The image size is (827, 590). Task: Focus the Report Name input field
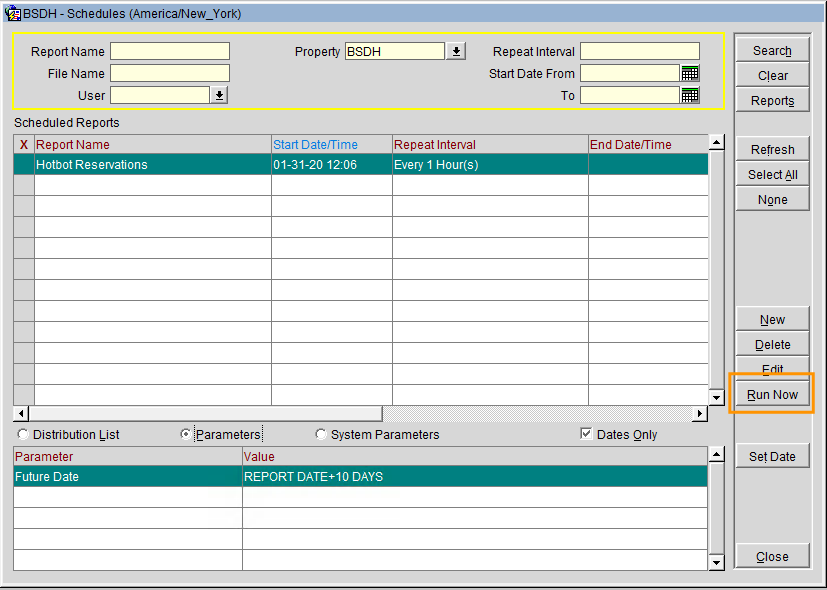(170, 51)
